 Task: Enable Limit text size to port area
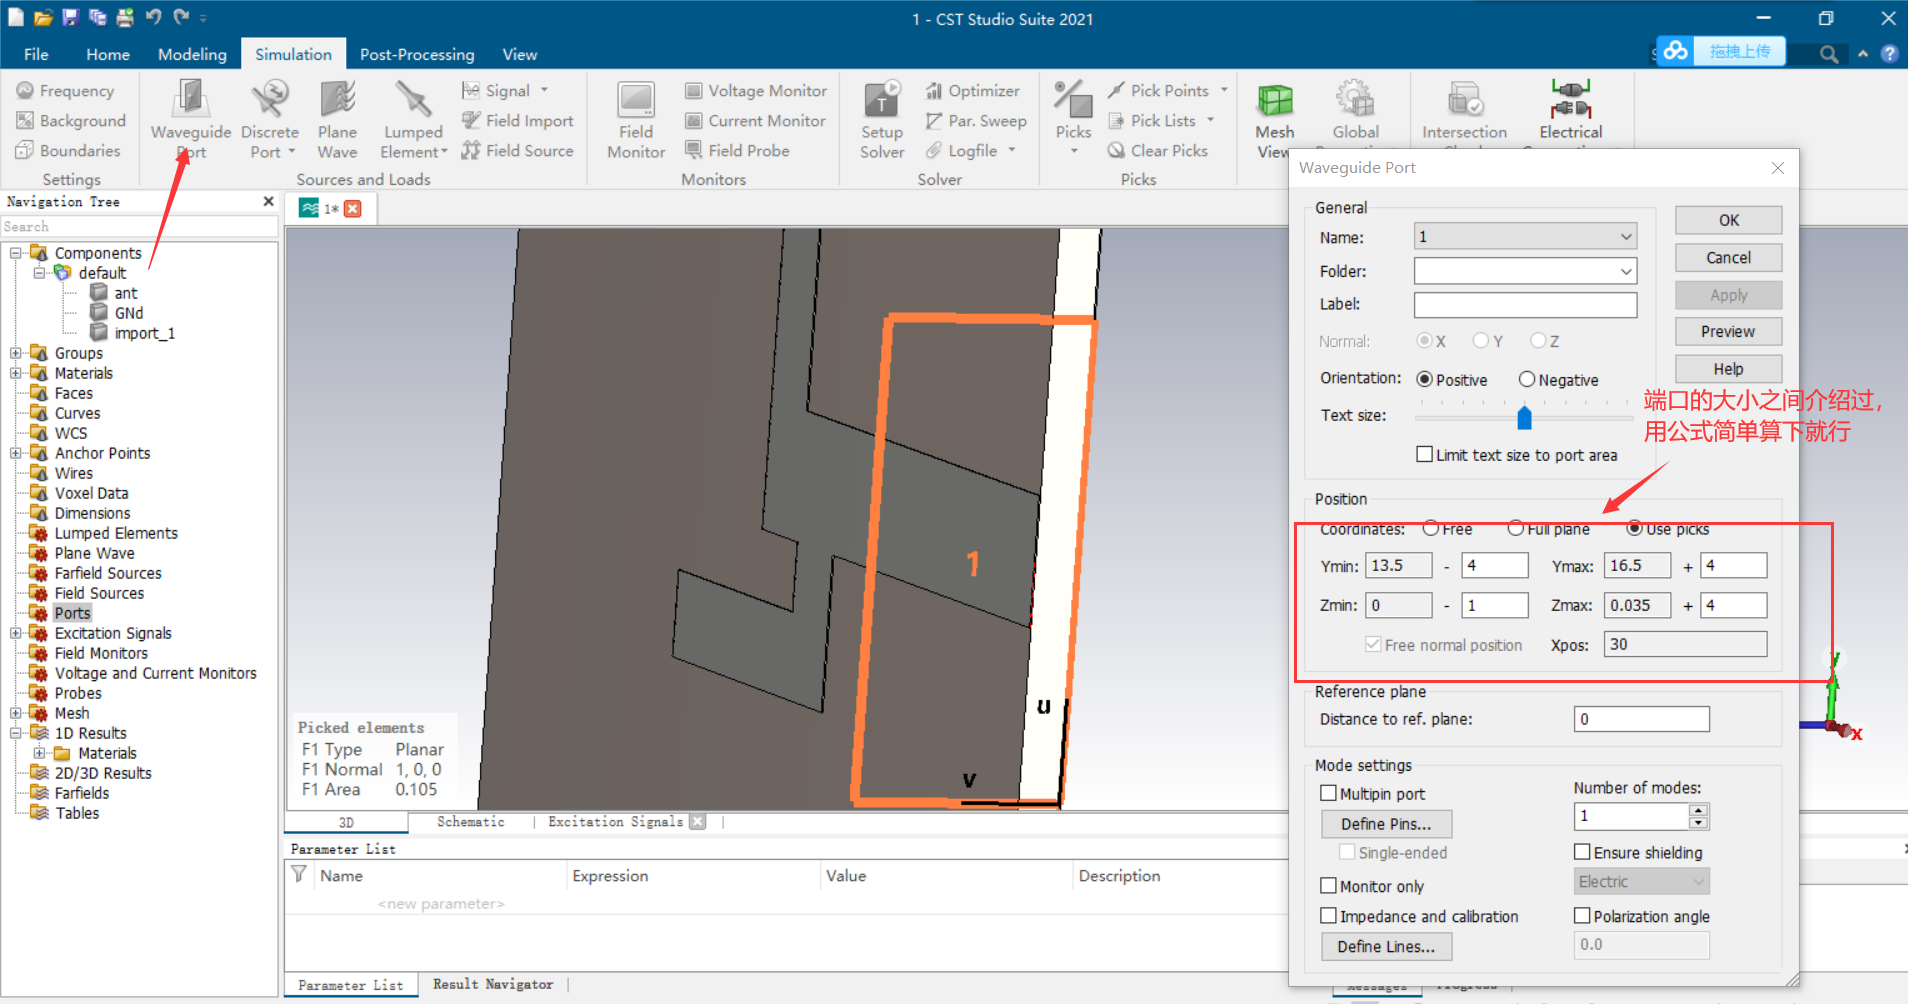pos(1424,455)
